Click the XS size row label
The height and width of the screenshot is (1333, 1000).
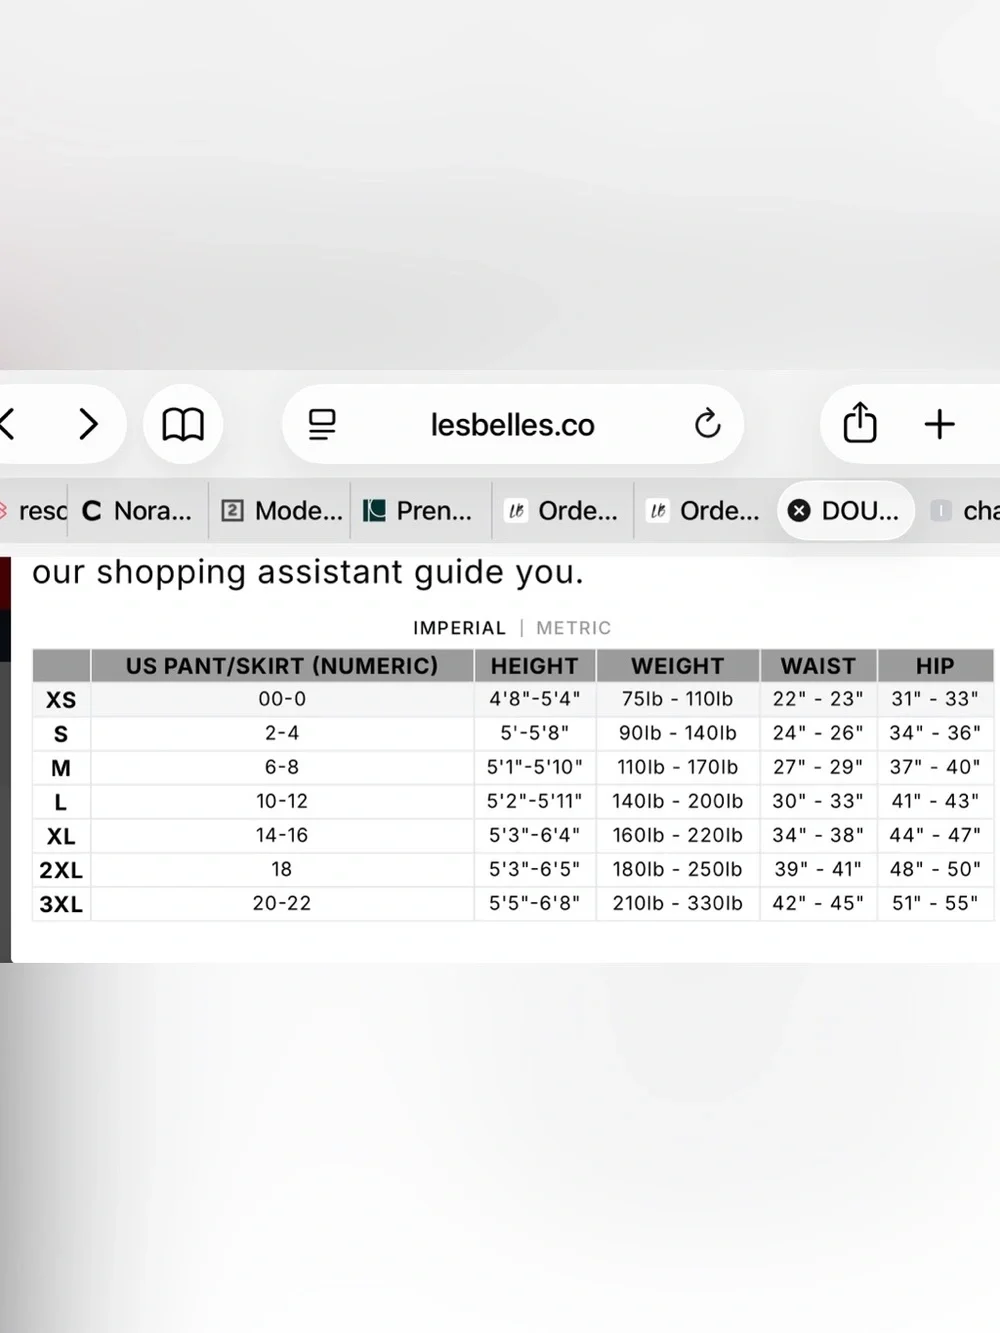[61, 700]
